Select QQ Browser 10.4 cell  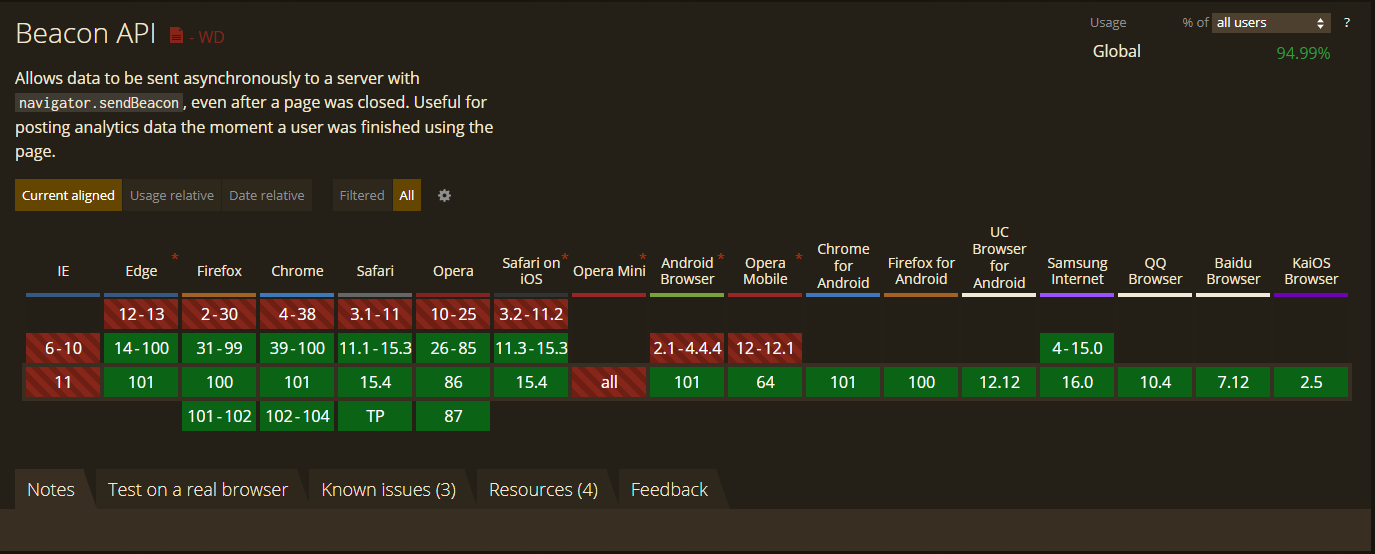[1155, 382]
